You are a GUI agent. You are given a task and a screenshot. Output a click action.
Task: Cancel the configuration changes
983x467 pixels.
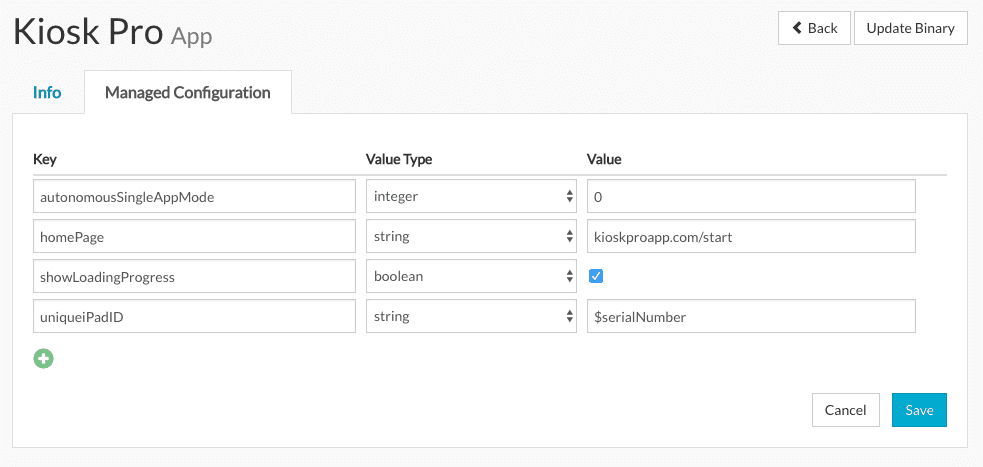pyautogui.click(x=846, y=410)
